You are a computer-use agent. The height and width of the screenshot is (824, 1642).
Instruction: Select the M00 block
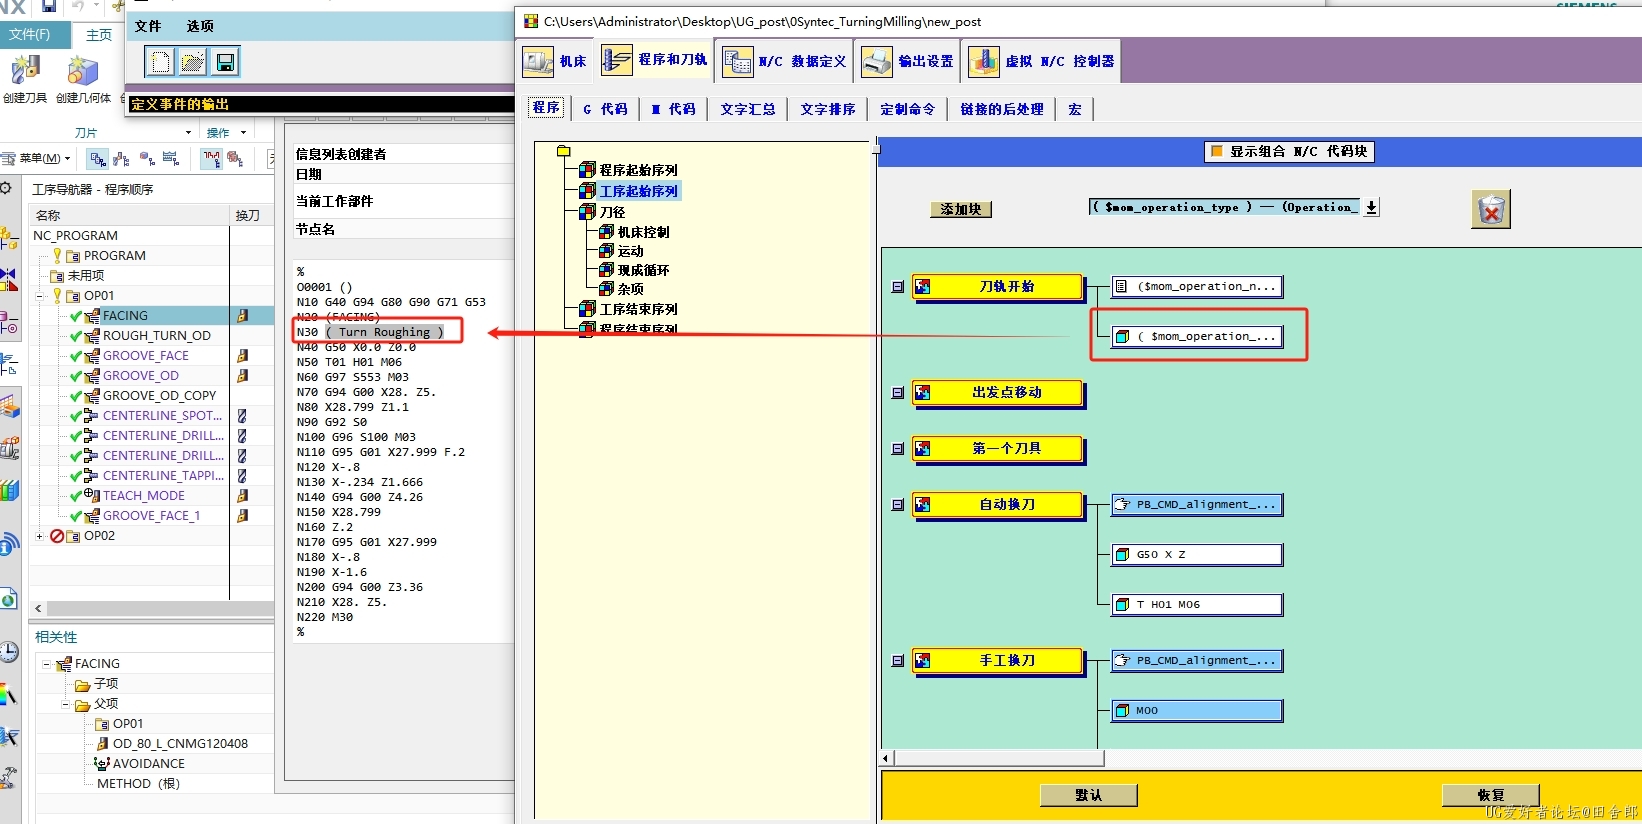pos(1197,711)
